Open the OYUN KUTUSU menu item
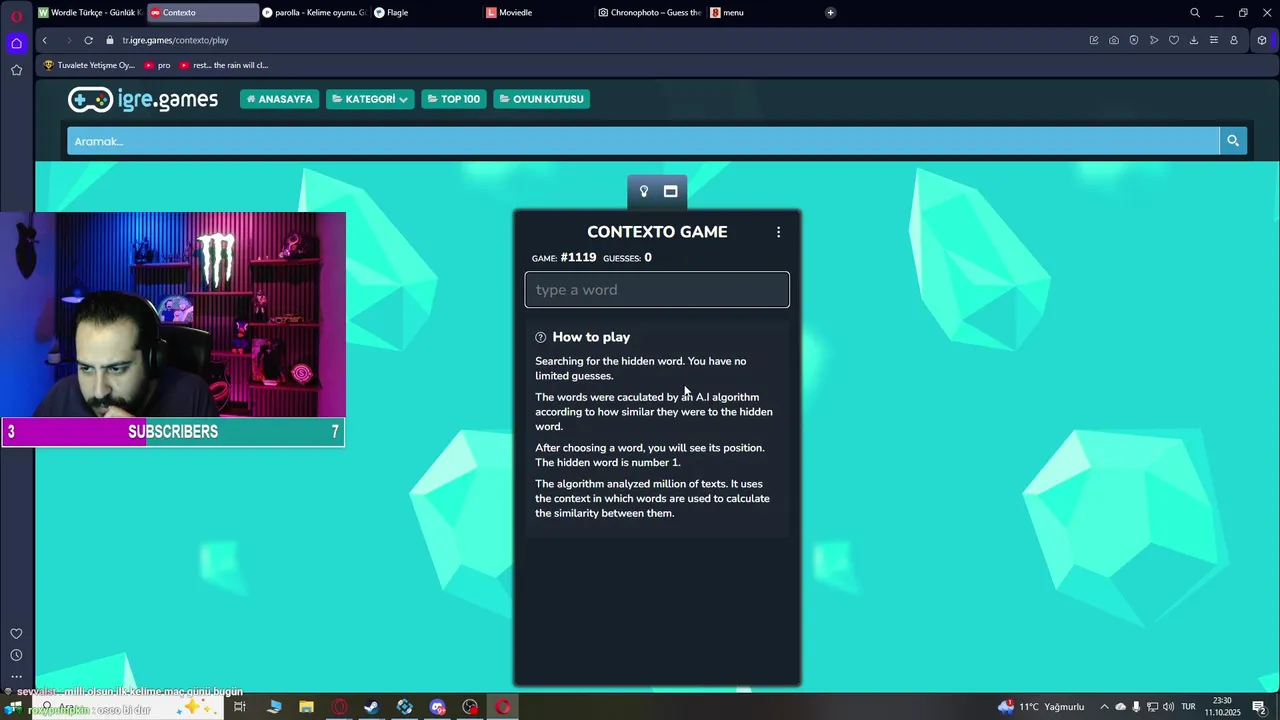 pos(541,99)
